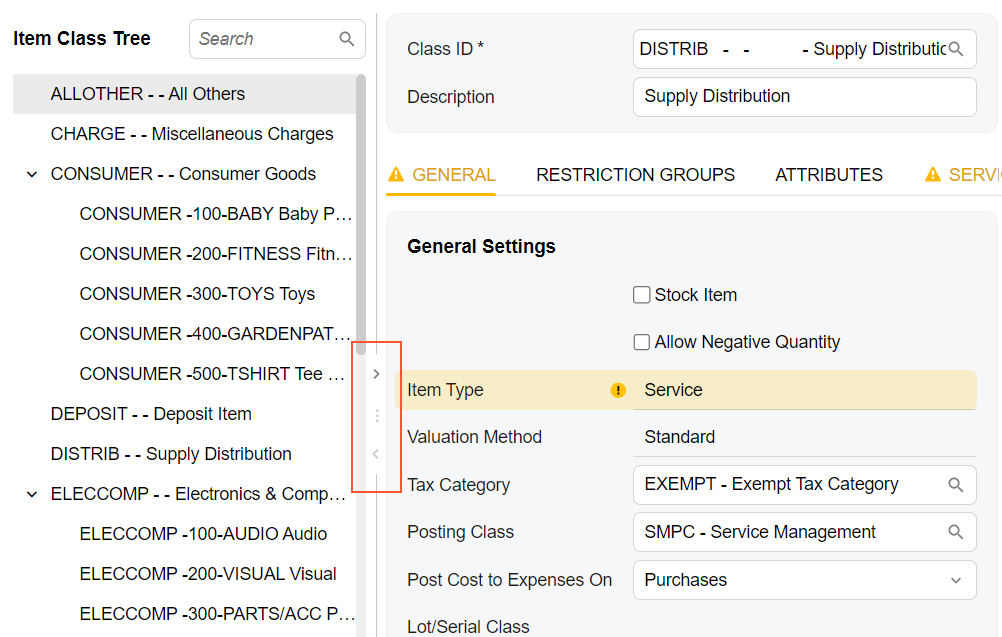Collapse the ELECCOMP Electronics node

point(32,494)
